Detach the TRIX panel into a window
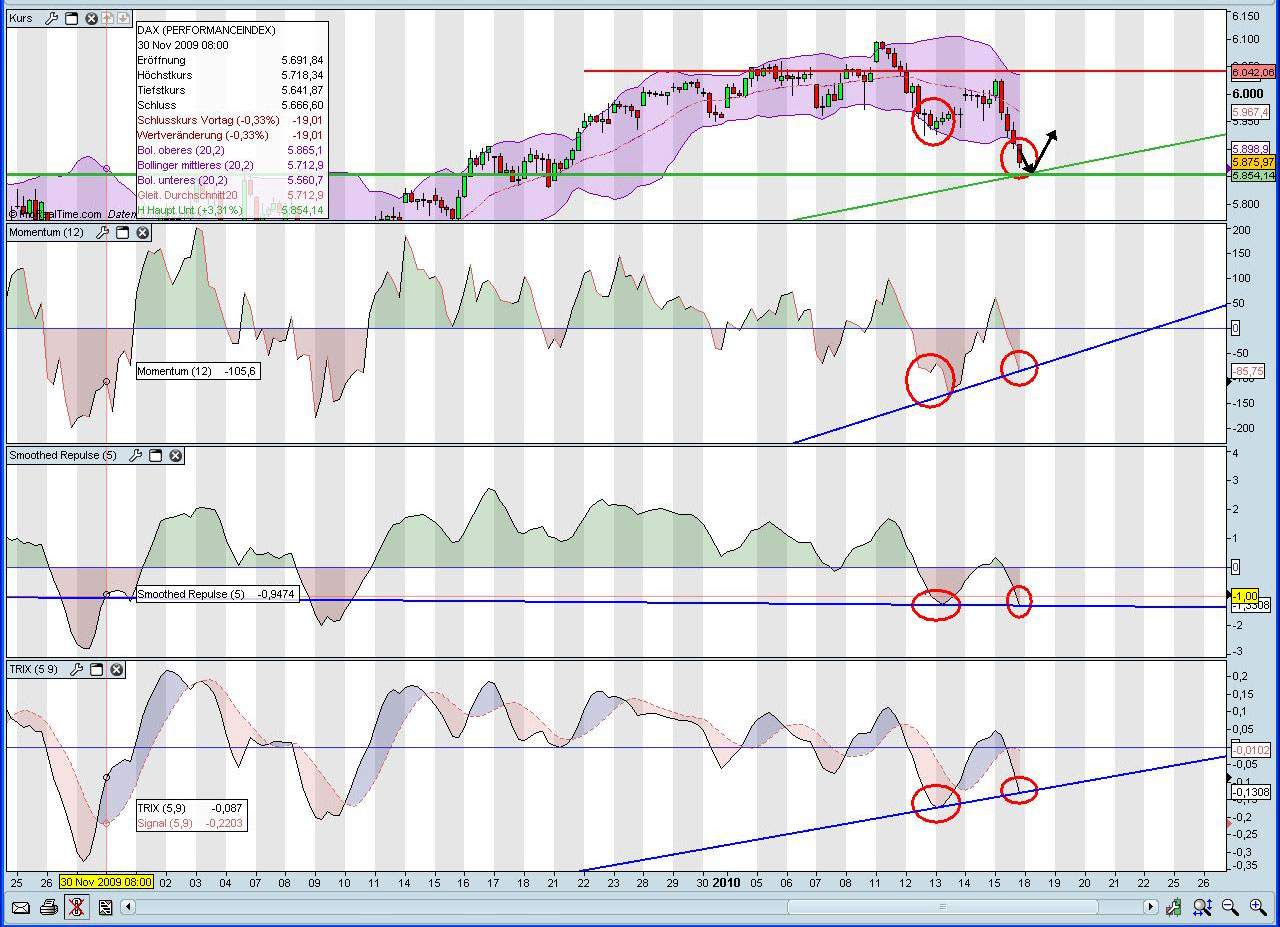The image size is (1280, 927). (x=96, y=670)
